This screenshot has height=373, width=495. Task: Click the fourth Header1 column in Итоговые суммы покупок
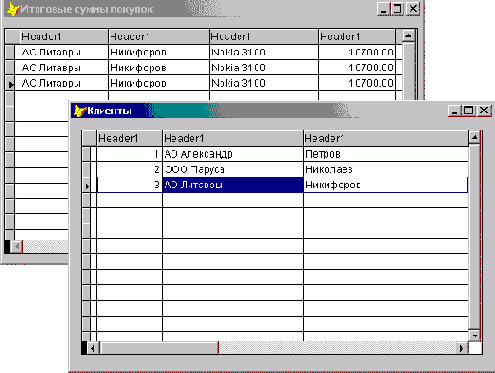coord(357,37)
